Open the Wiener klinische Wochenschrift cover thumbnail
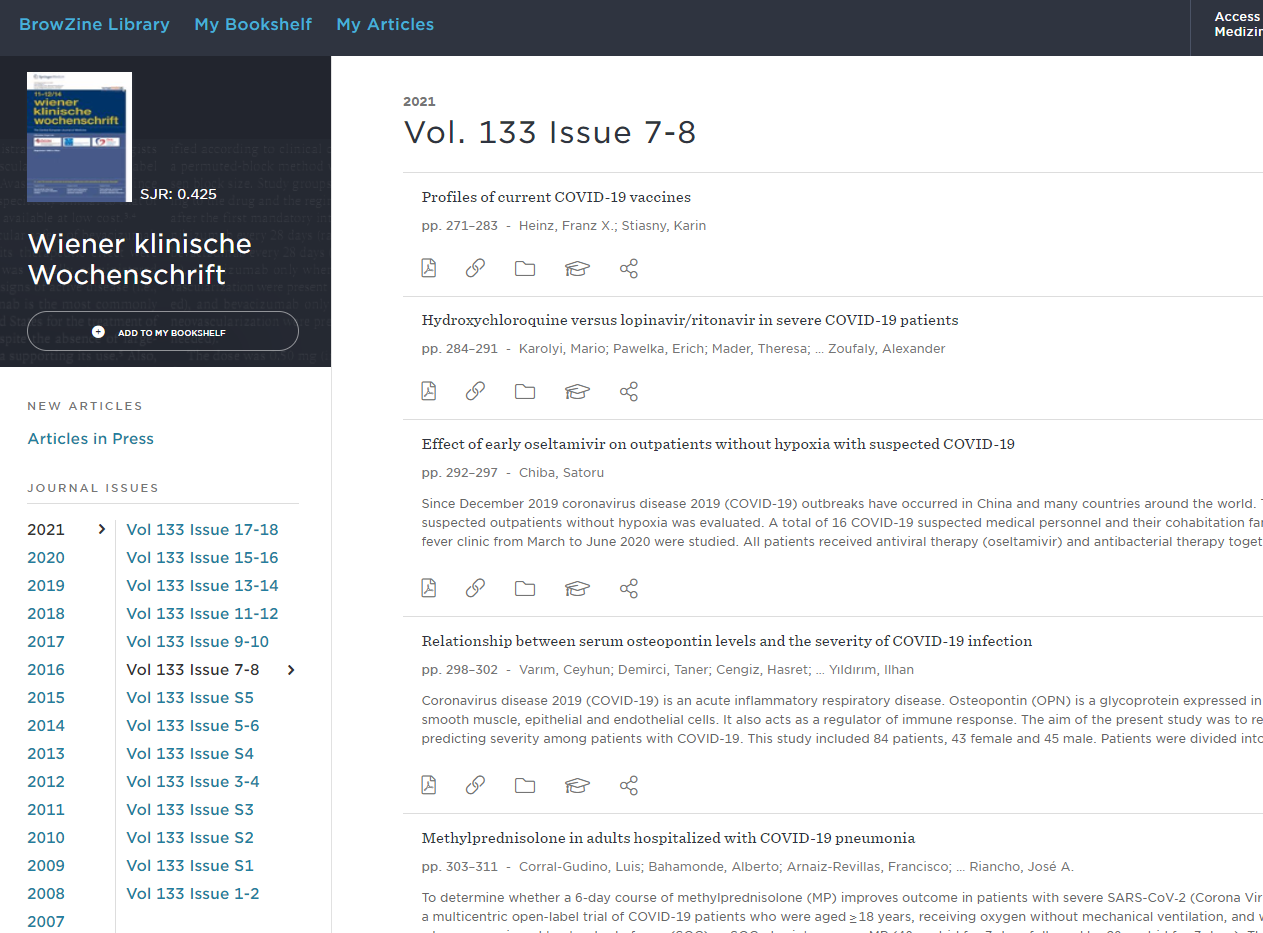The height and width of the screenshot is (933, 1263). (79, 137)
